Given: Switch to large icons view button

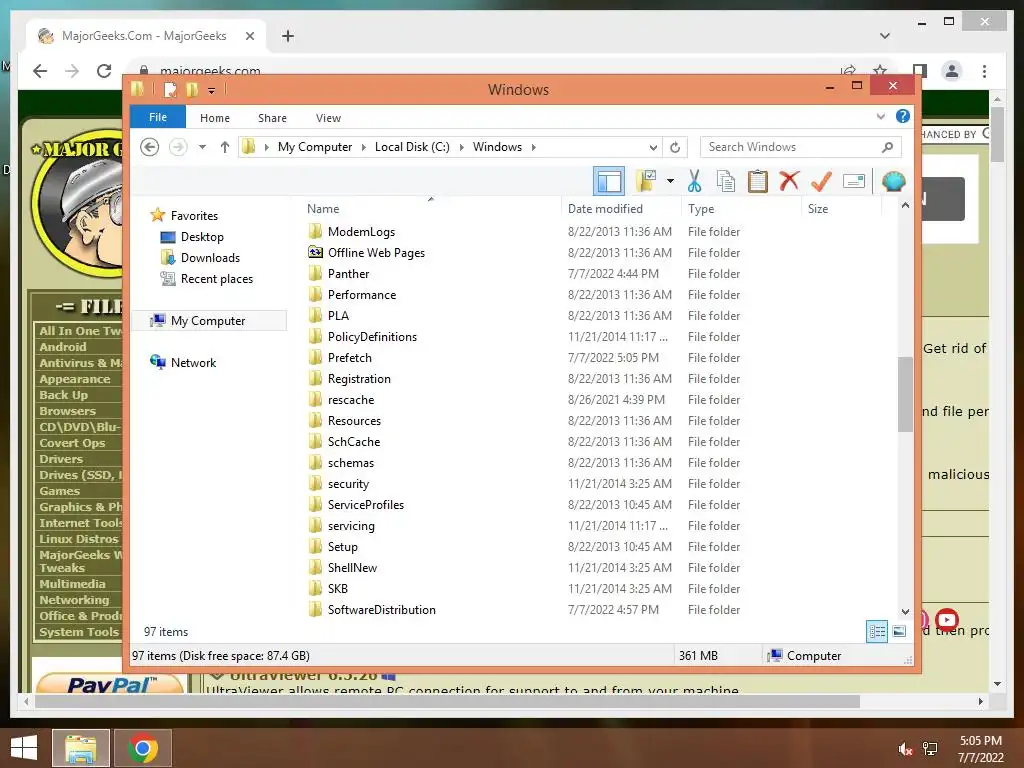Looking at the screenshot, I should (899, 632).
